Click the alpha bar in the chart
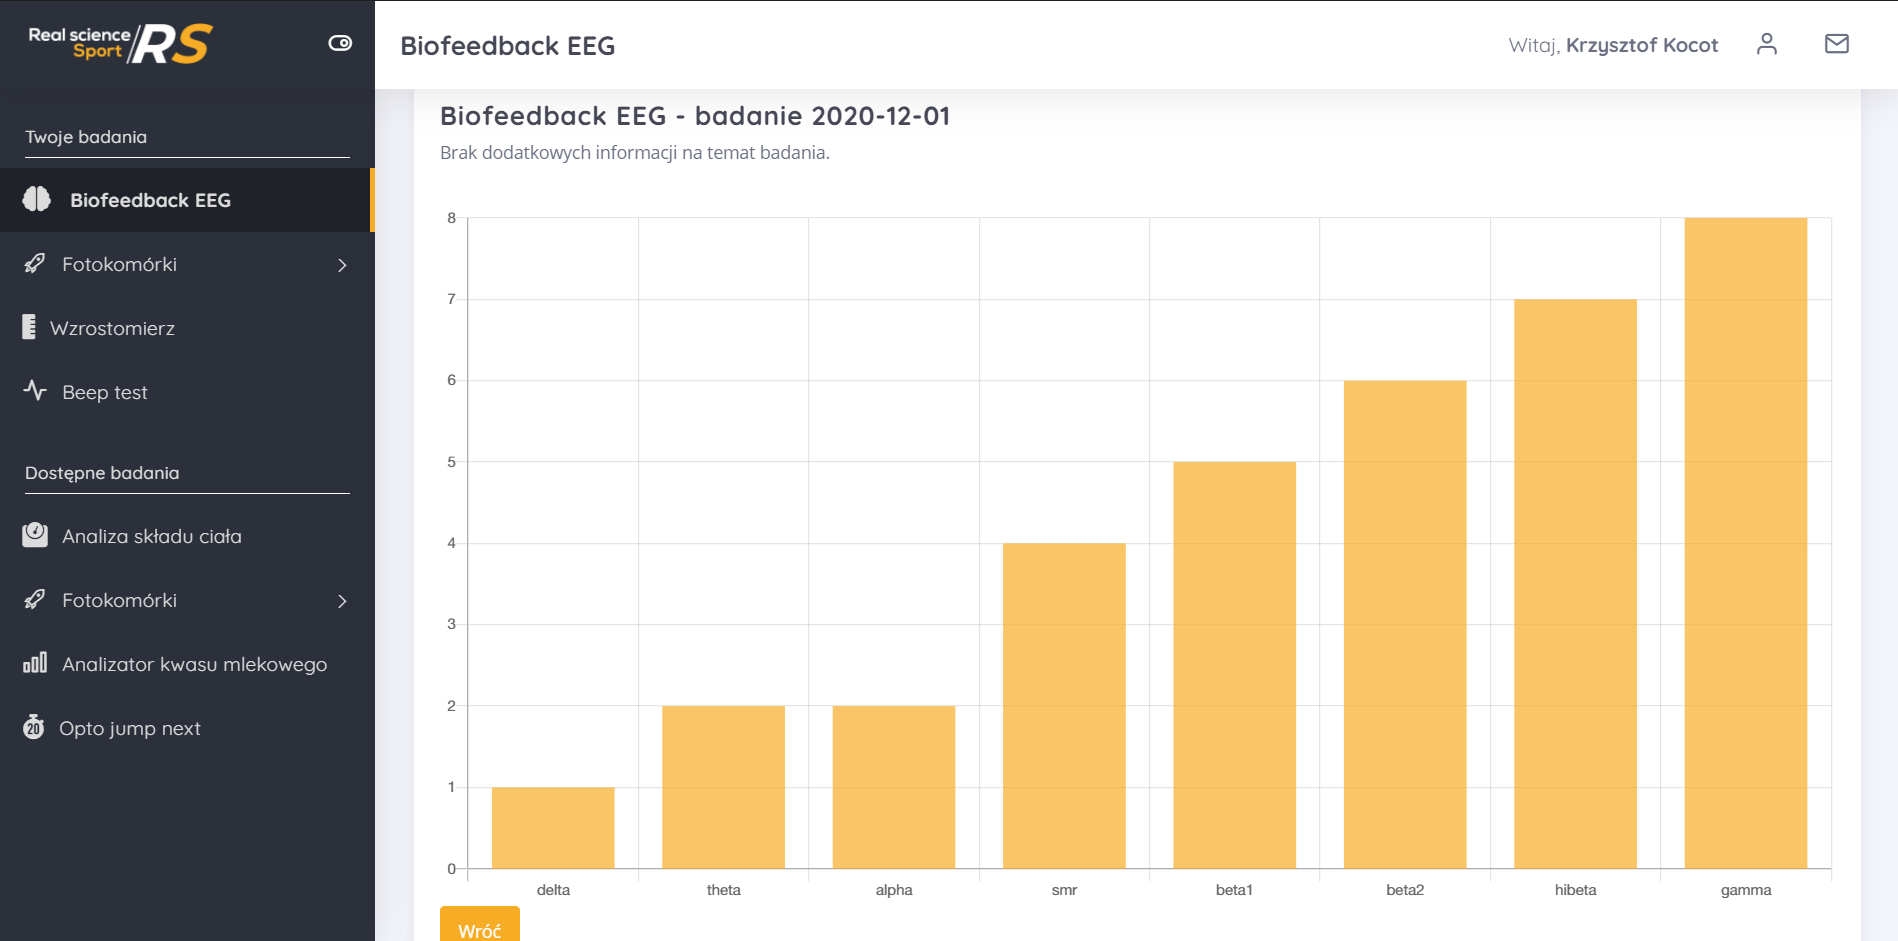This screenshot has width=1898, height=941. 894,787
